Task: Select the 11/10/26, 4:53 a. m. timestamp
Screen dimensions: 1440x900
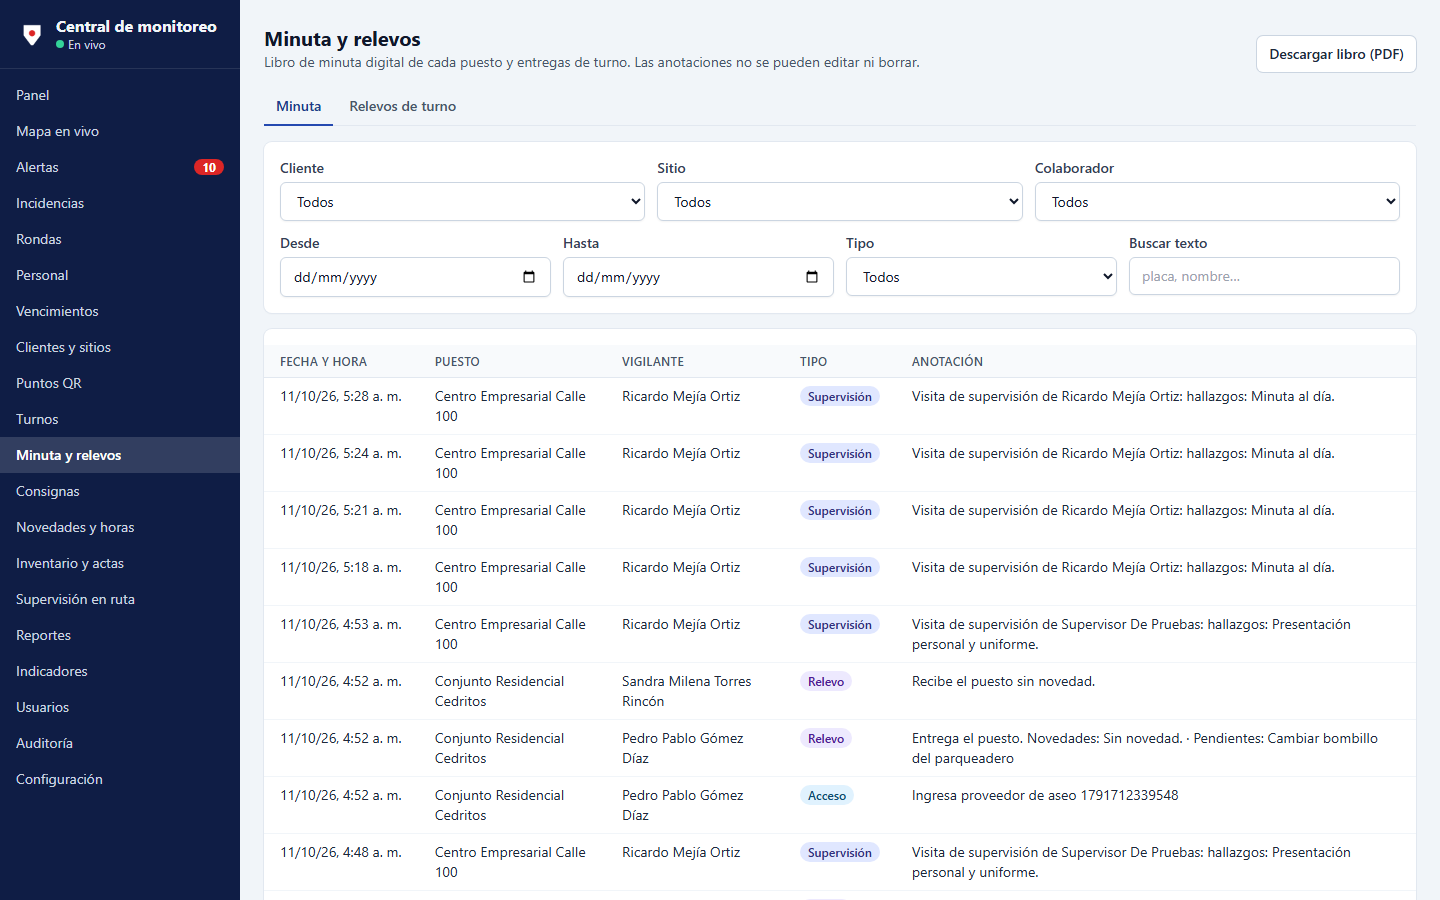Action: (341, 624)
